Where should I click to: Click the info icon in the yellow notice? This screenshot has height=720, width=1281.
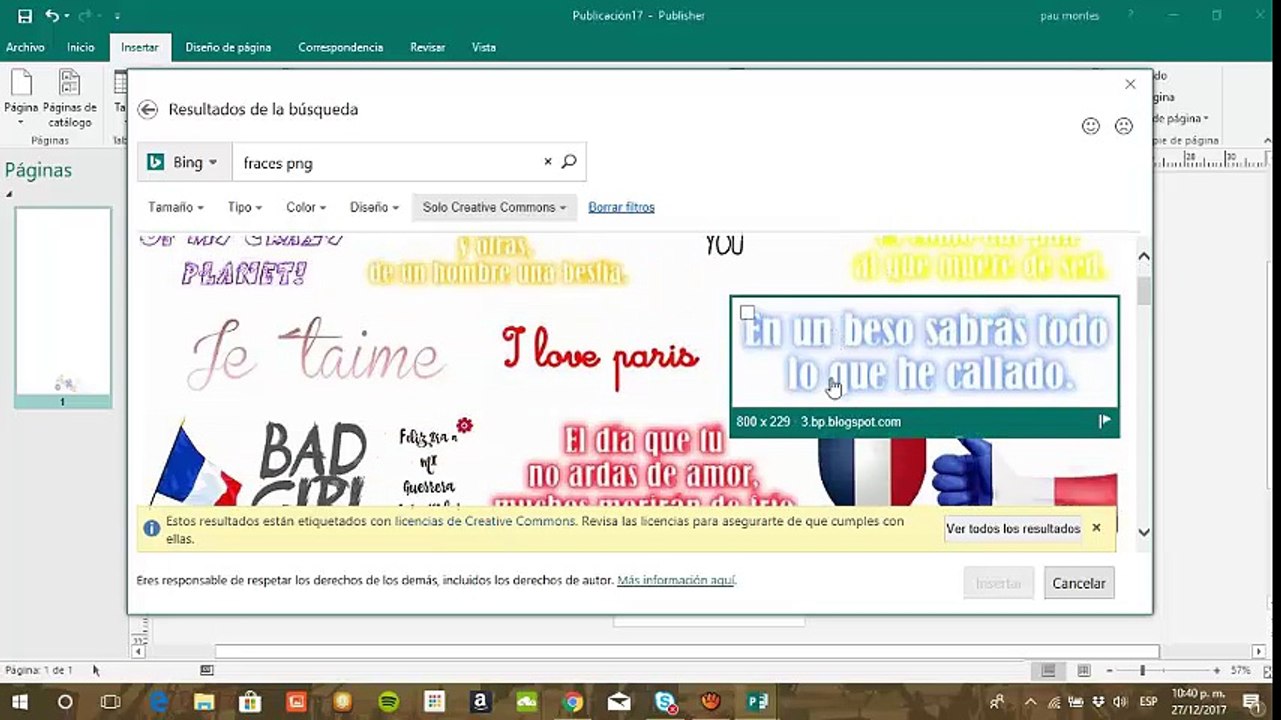tap(151, 528)
